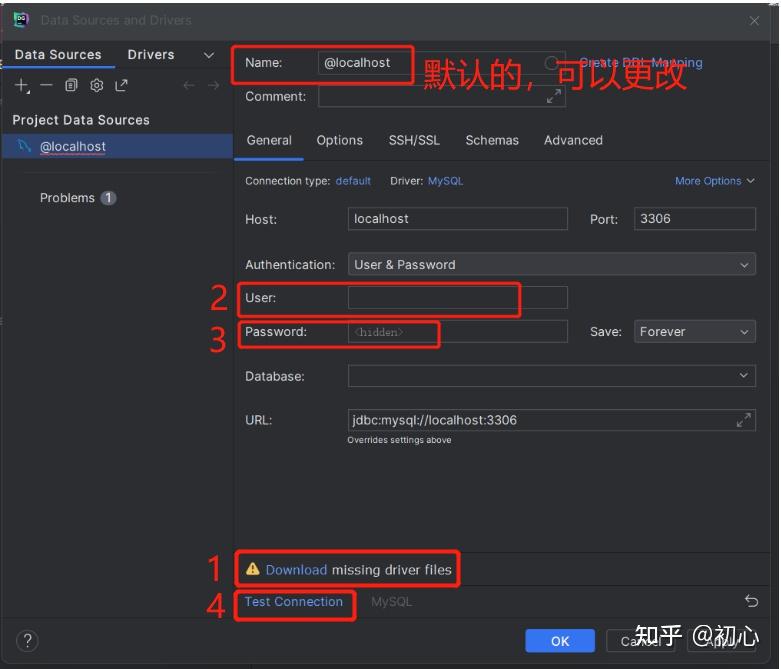Switch to the Schemas tab
The image size is (781, 669).
492,141
